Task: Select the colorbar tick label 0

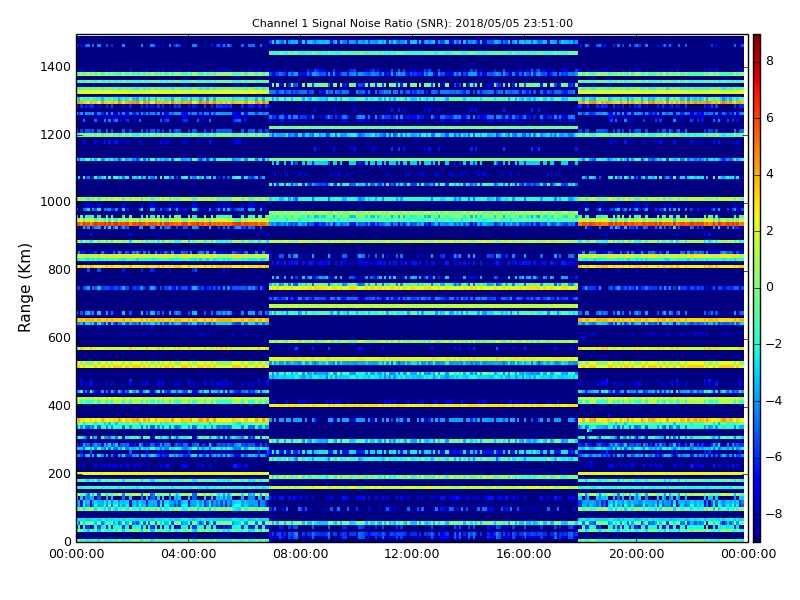Action: click(769, 287)
